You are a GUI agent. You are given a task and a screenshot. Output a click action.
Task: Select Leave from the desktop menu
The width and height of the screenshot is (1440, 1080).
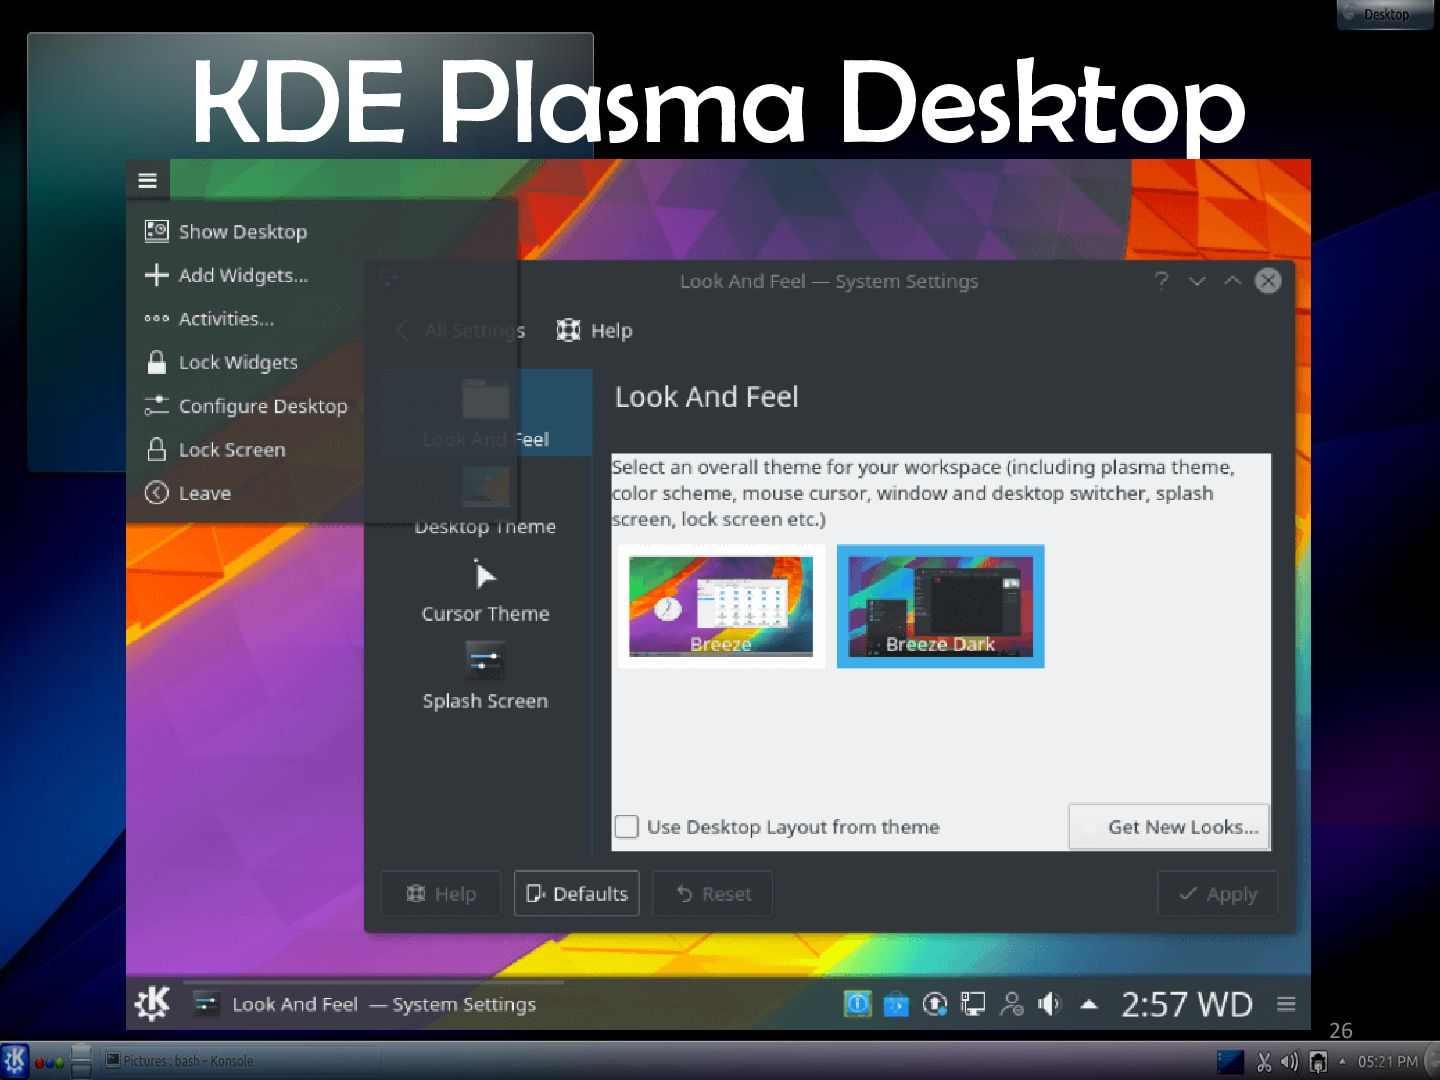205,493
